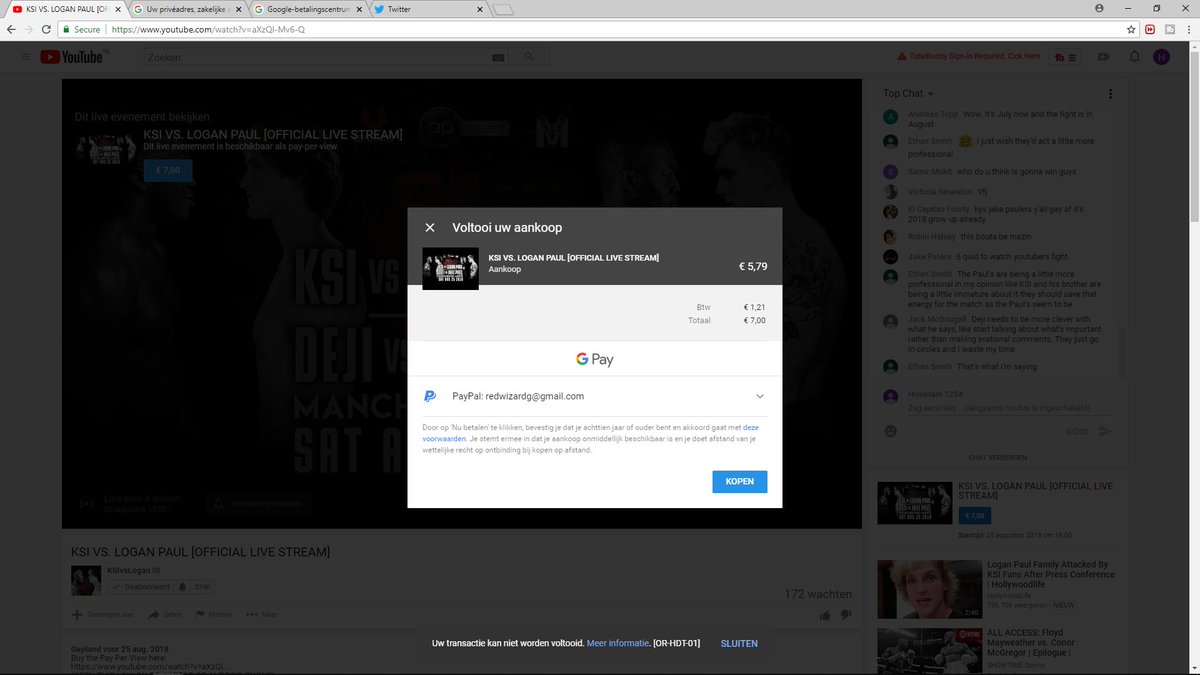Open the live chat three-dot options menu
The height and width of the screenshot is (675, 1200).
(x=1110, y=94)
